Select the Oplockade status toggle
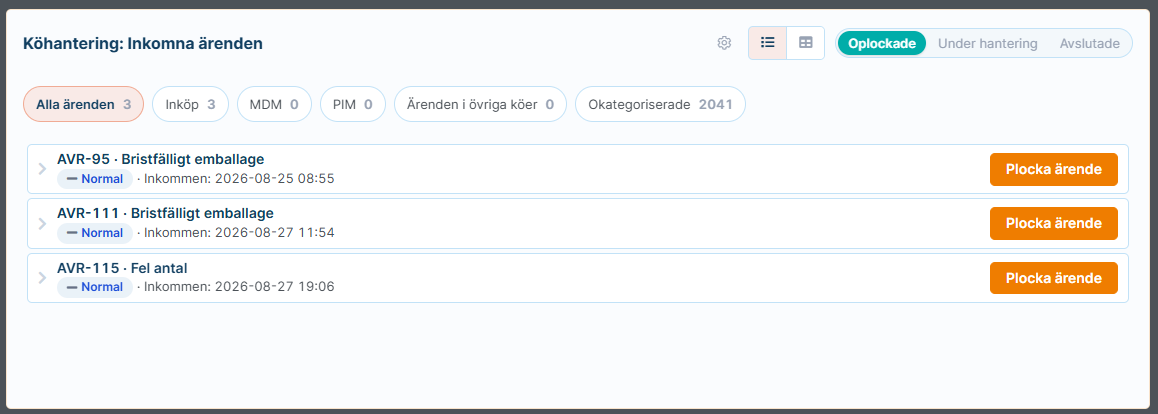1158x414 pixels. 882,44
